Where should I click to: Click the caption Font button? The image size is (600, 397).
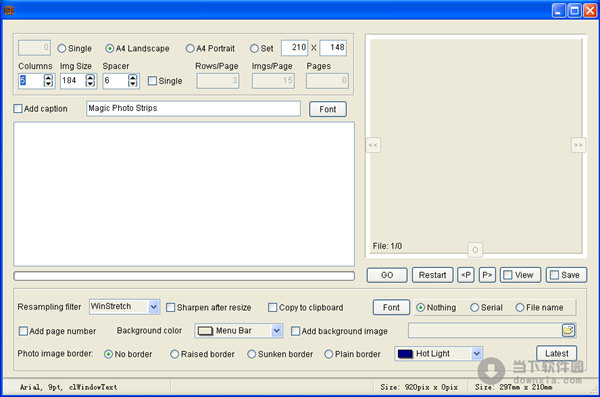328,109
